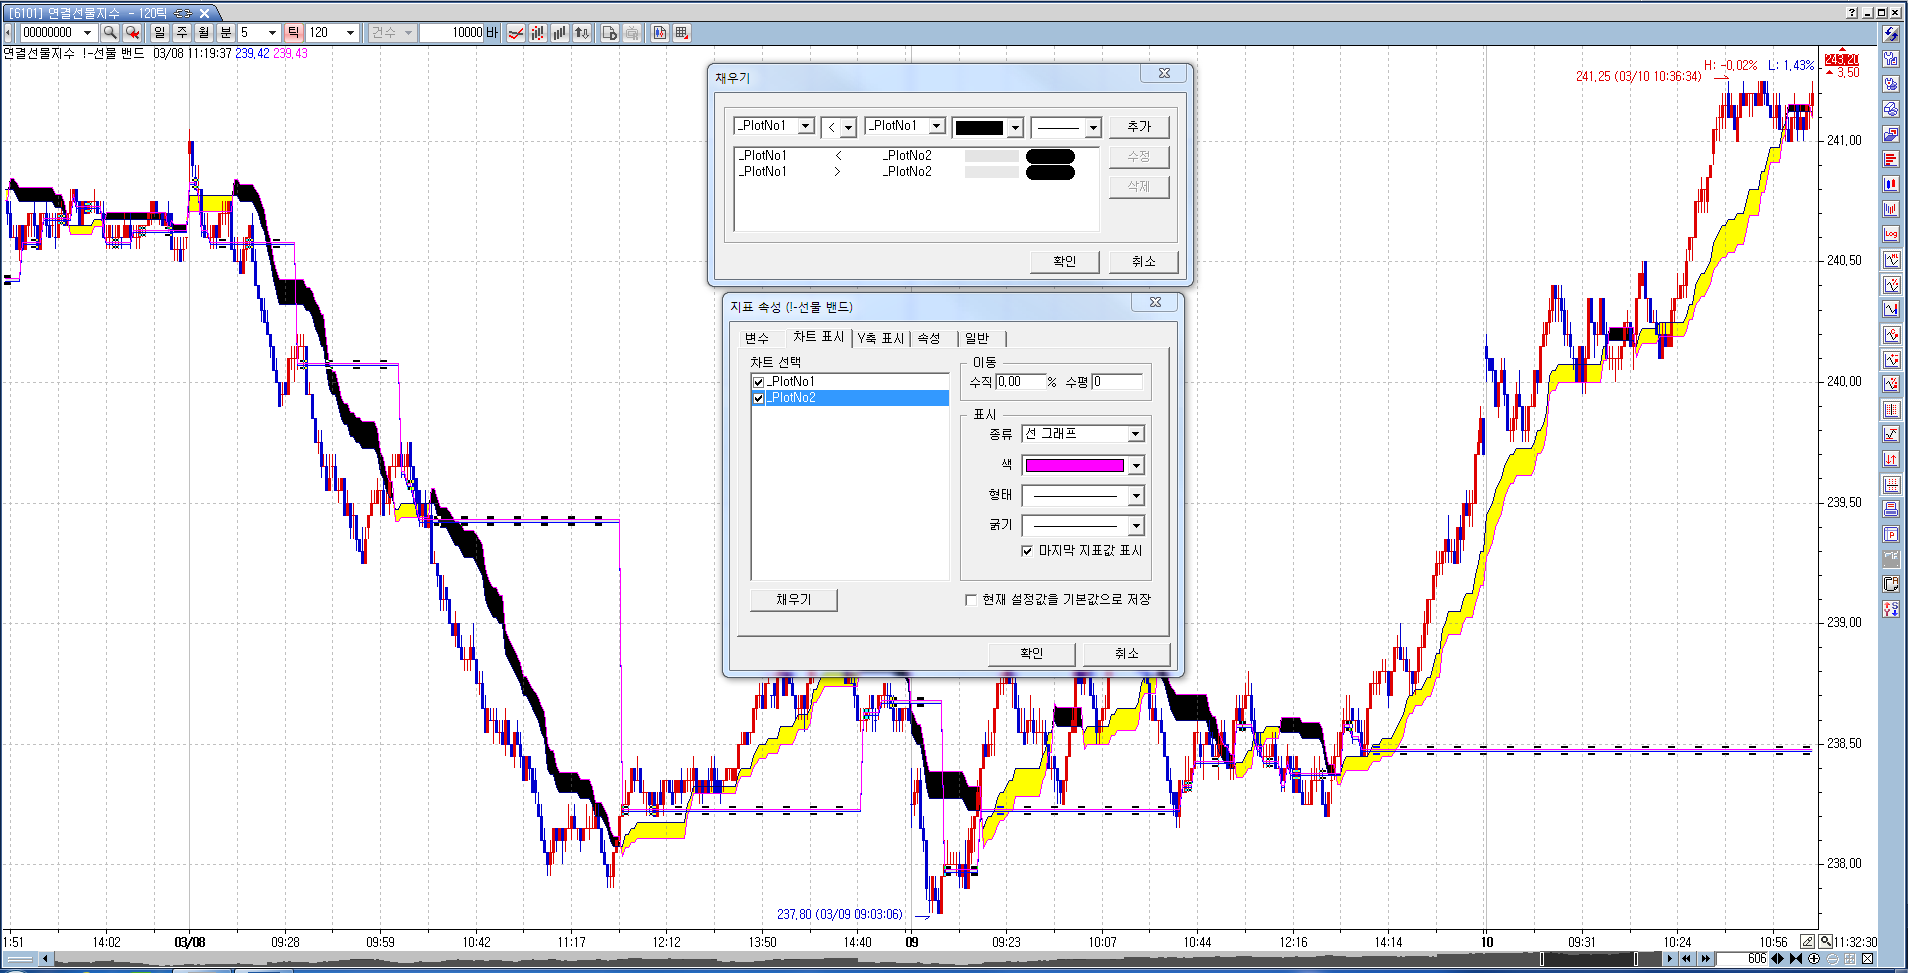Toggle the 마지막 지표값 표시 checkbox
Viewport: 1908px width, 973px height.
tap(1027, 551)
